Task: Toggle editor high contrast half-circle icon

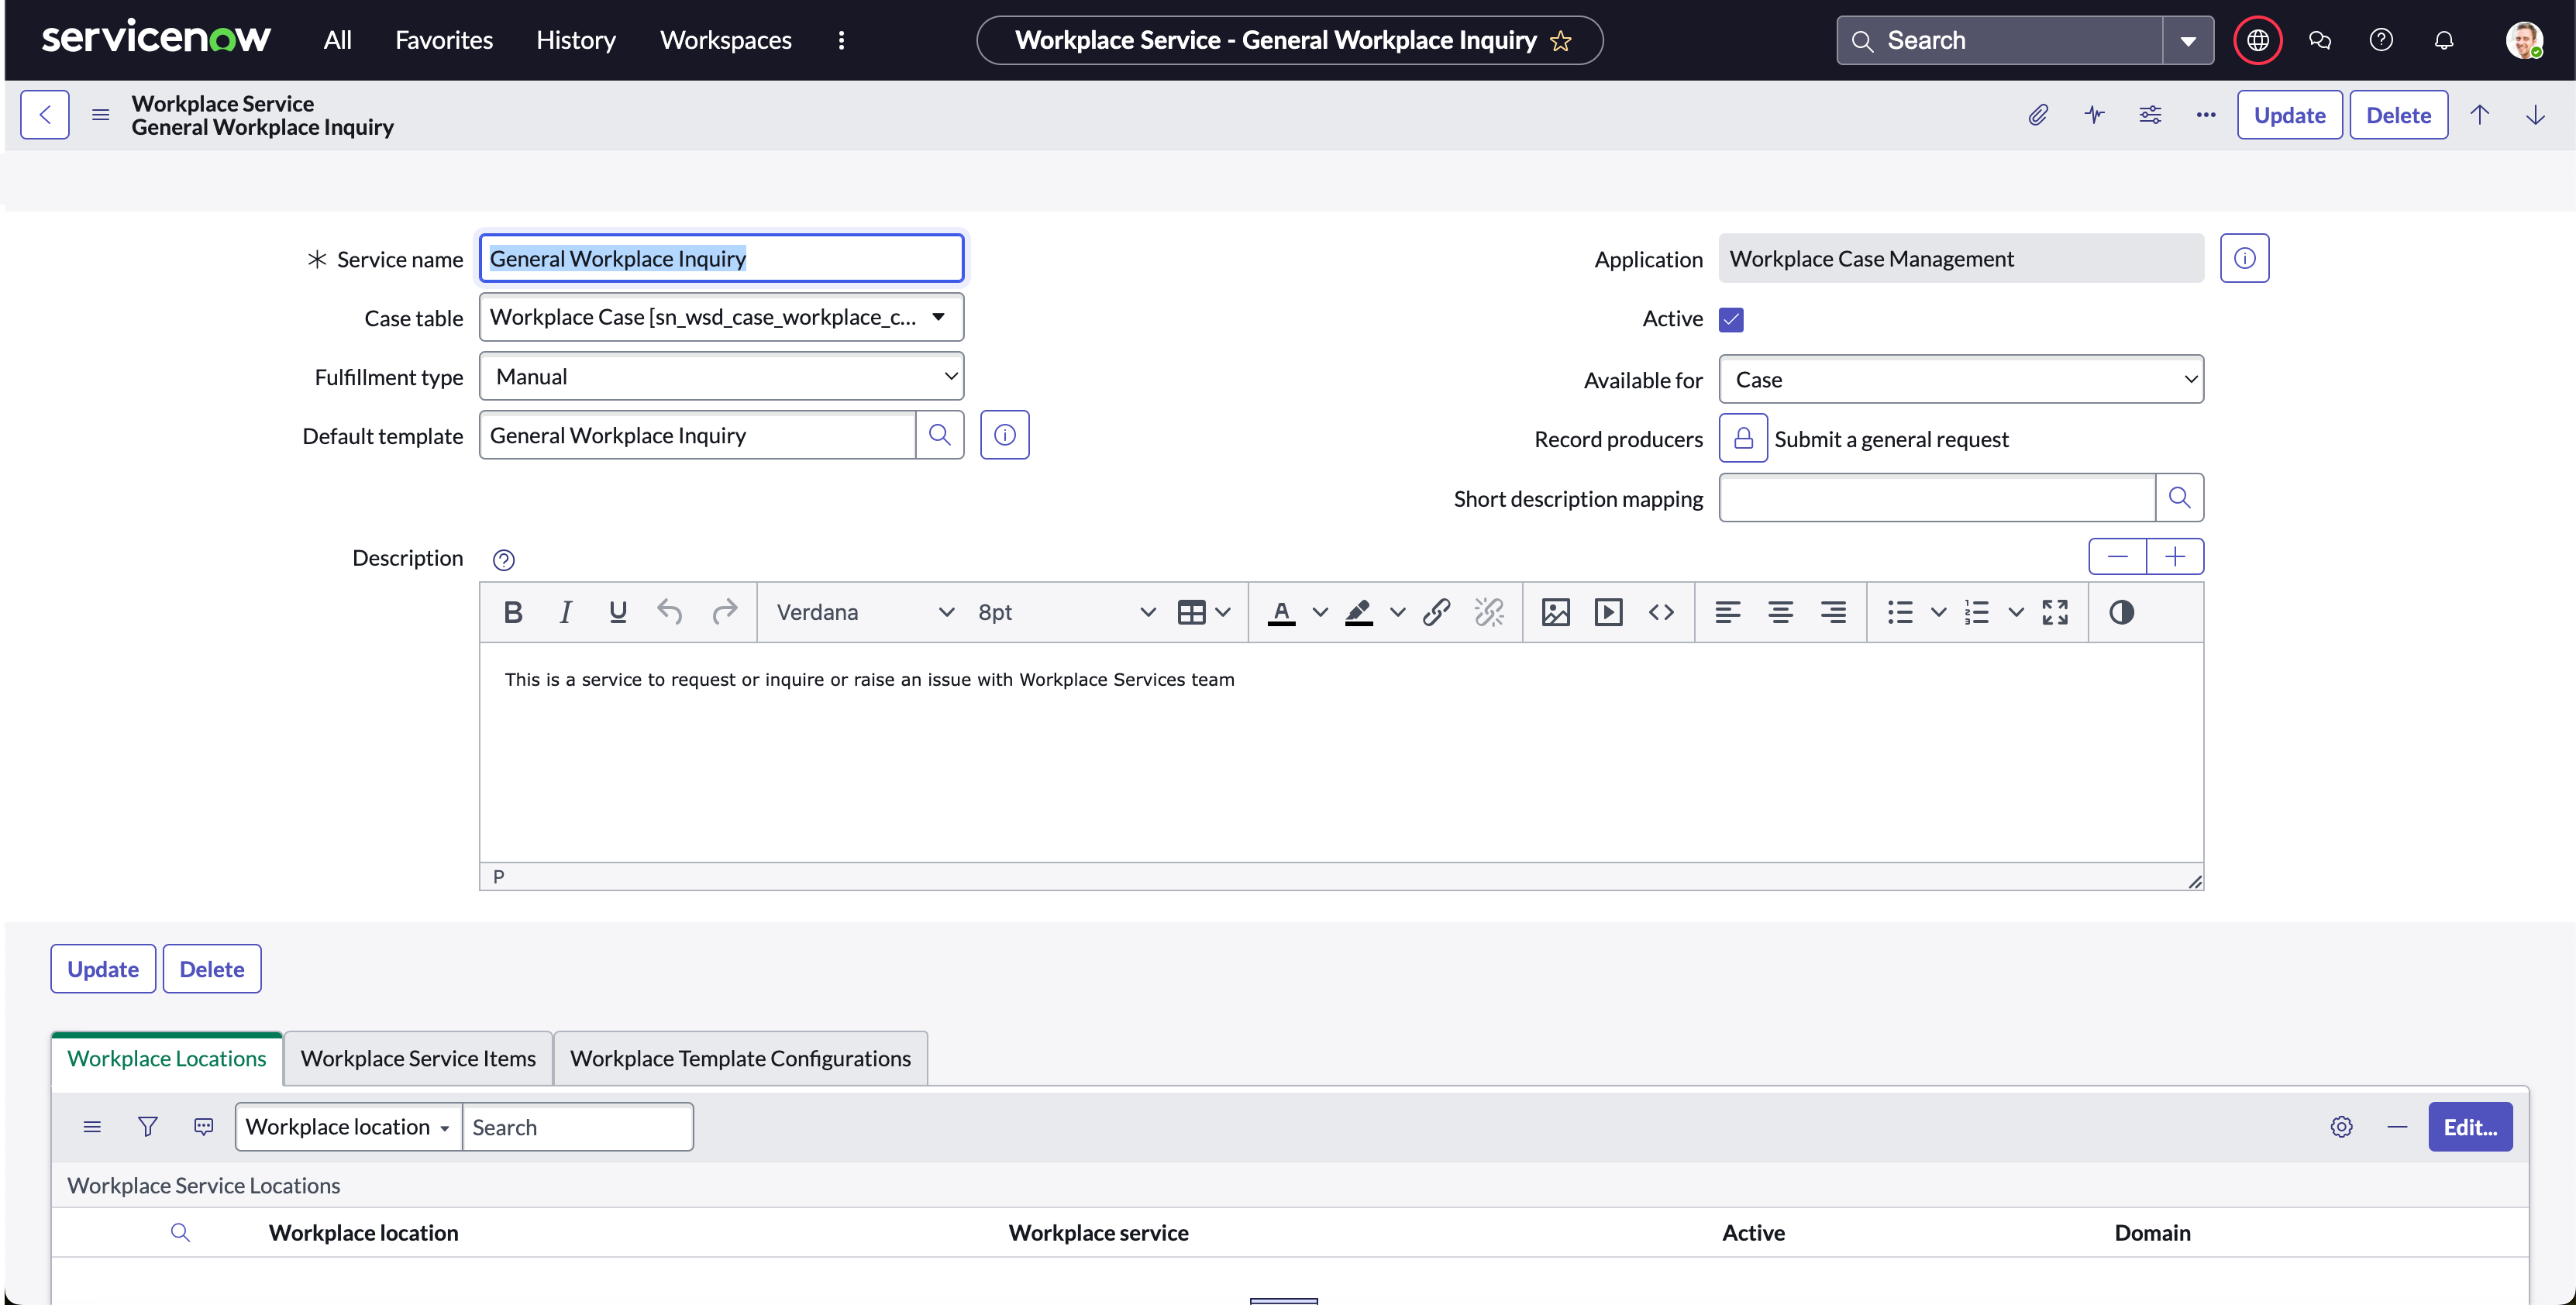Action: 2121,612
